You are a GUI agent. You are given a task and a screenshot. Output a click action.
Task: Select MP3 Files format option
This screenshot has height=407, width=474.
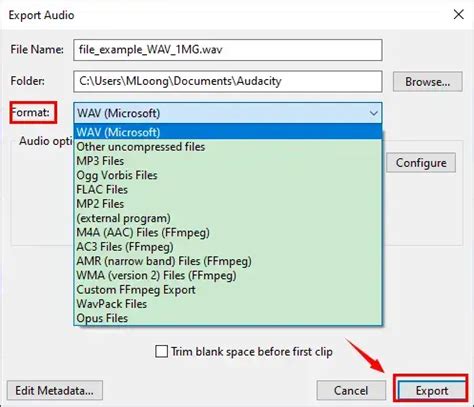[x=228, y=161]
